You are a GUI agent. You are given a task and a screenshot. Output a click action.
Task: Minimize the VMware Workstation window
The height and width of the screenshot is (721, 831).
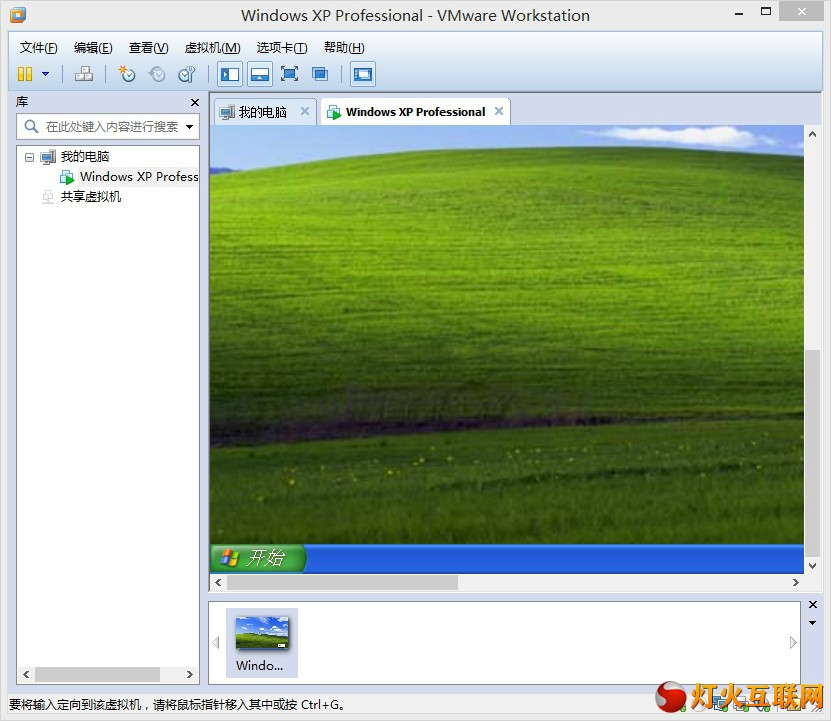tap(739, 13)
